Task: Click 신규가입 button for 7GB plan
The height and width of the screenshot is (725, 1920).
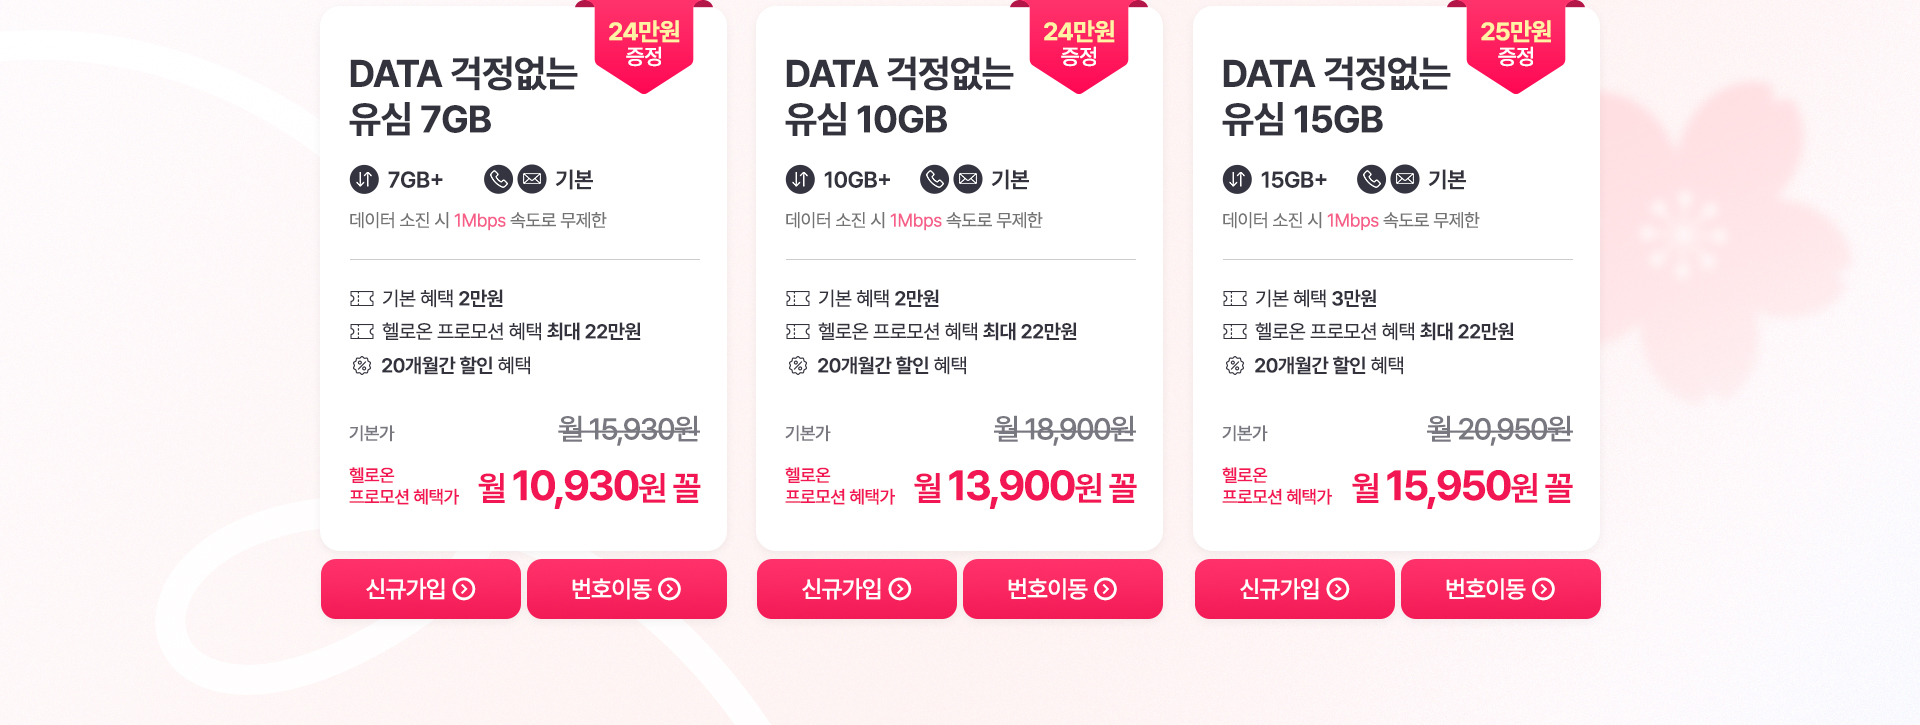Action: (x=421, y=589)
